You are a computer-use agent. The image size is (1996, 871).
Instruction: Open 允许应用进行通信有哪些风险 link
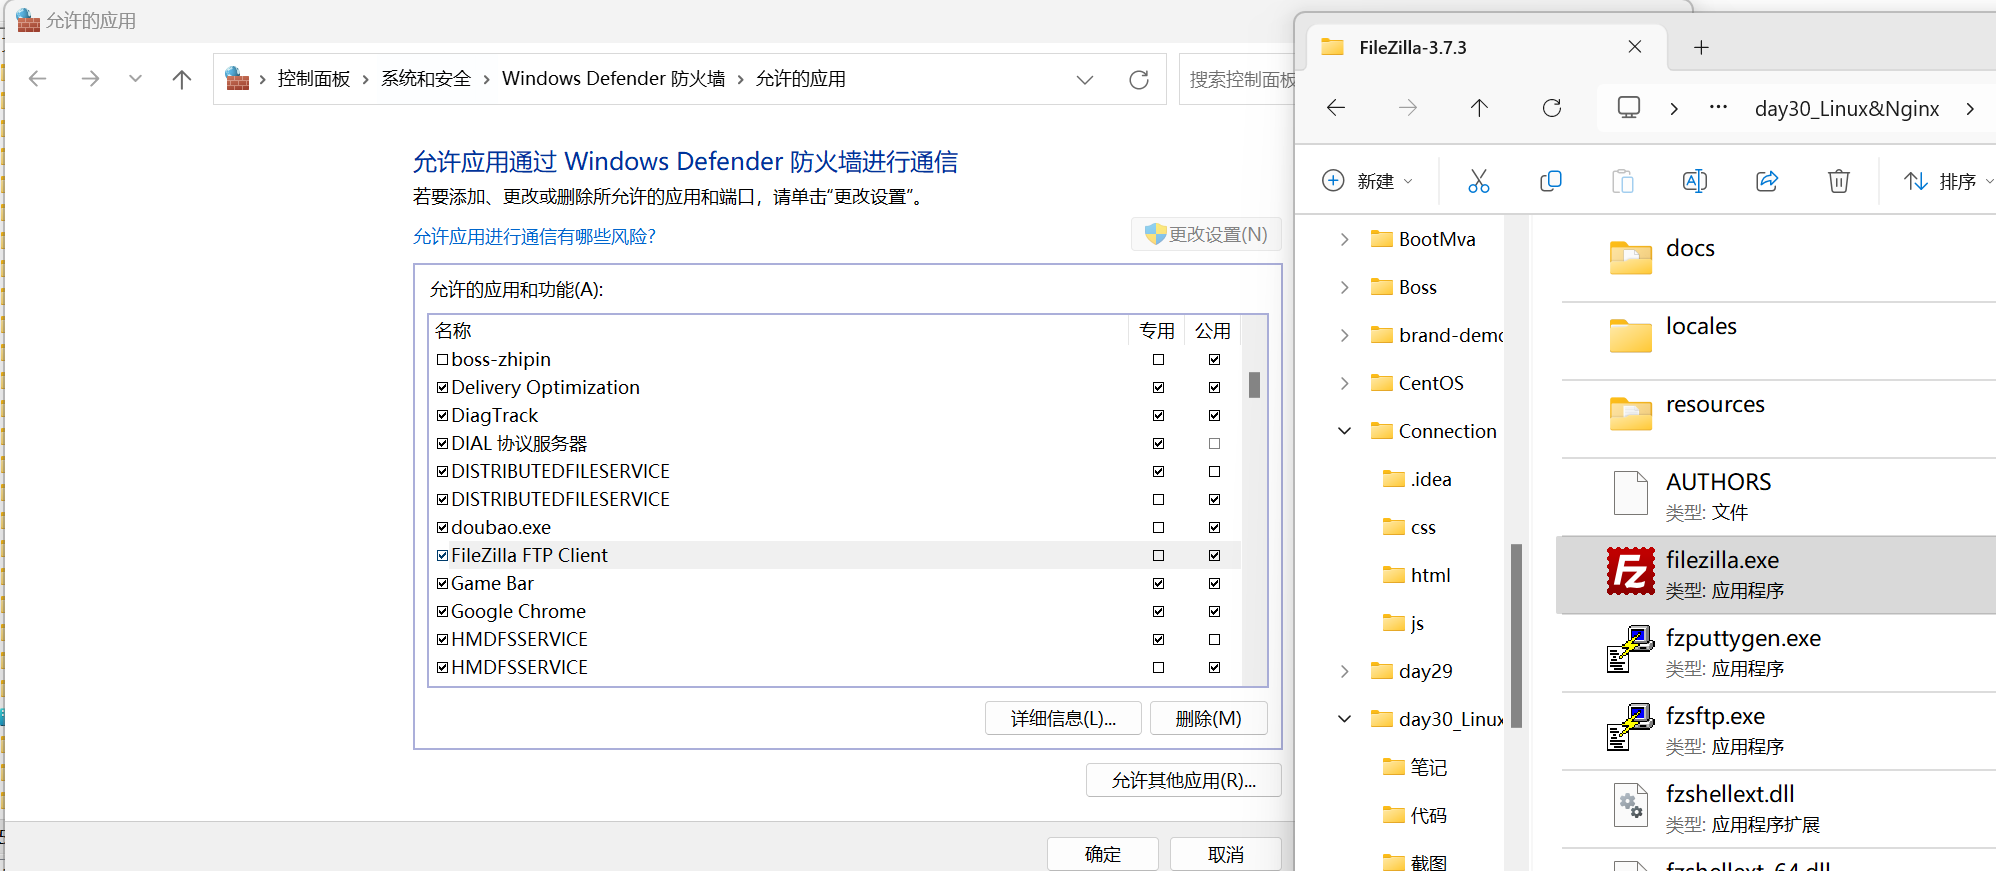[534, 236]
